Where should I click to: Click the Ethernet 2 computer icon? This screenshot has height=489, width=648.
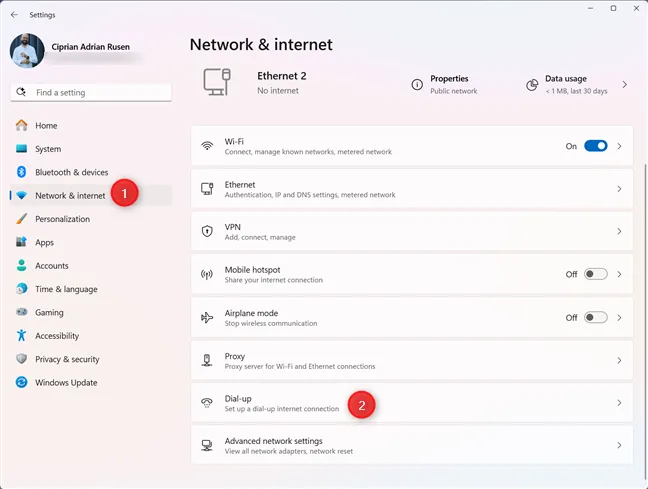[x=217, y=82]
